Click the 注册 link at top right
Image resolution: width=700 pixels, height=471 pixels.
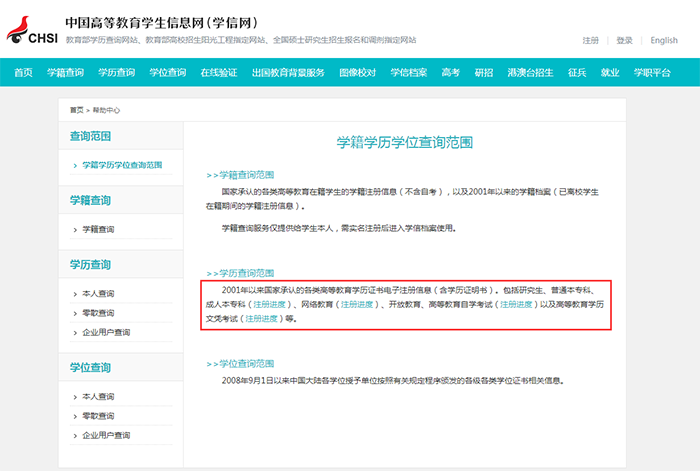click(591, 41)
